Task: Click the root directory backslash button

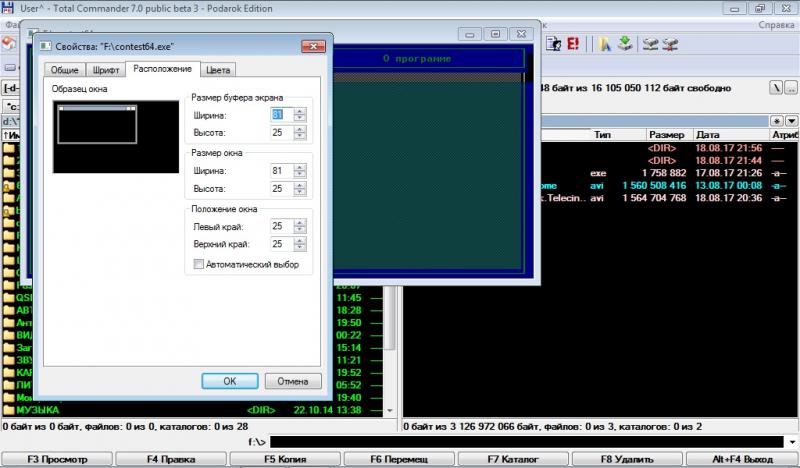Action: [775, 88]
